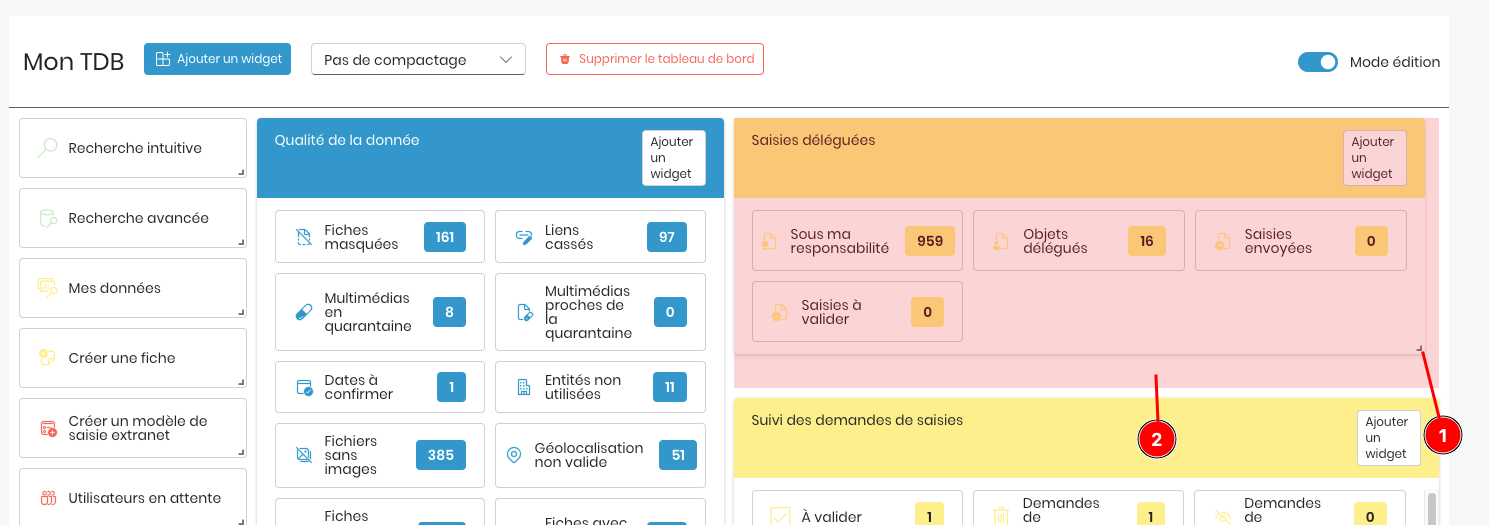Click the Saisies envoyées icon
1489x525 pixels.
[1222, 241]
